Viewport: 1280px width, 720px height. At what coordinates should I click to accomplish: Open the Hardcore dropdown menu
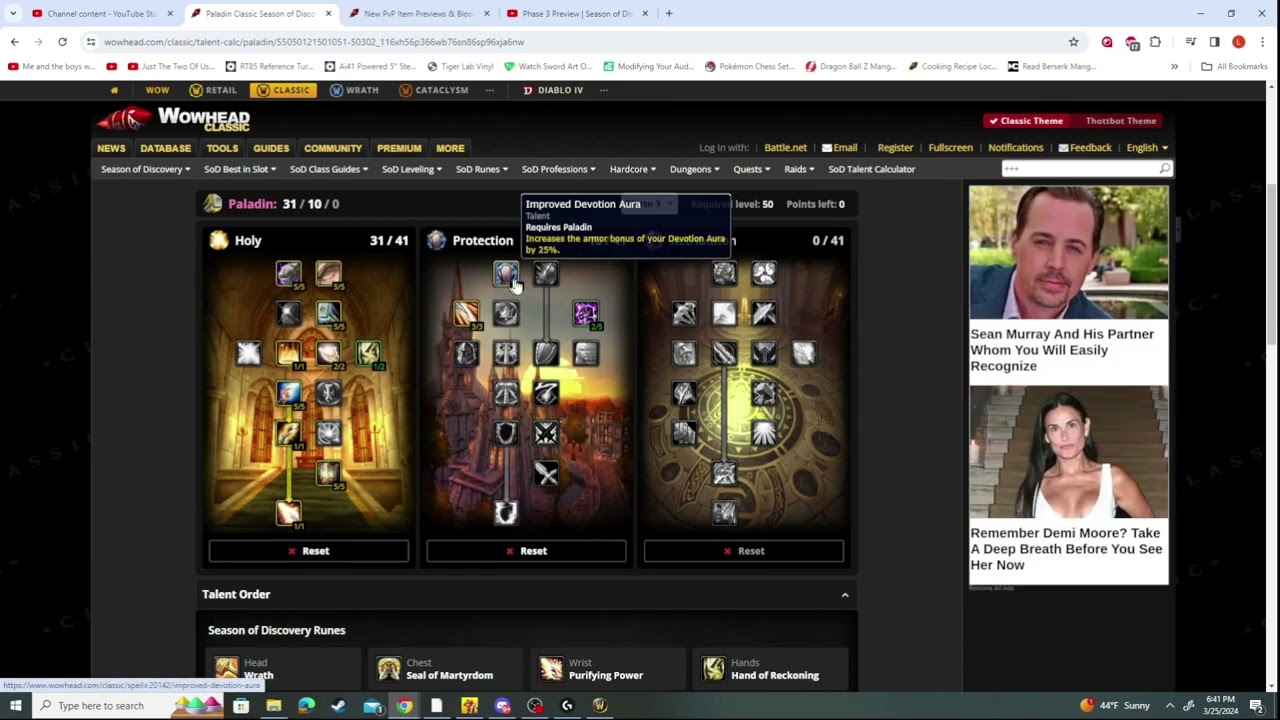click(633, 169)
